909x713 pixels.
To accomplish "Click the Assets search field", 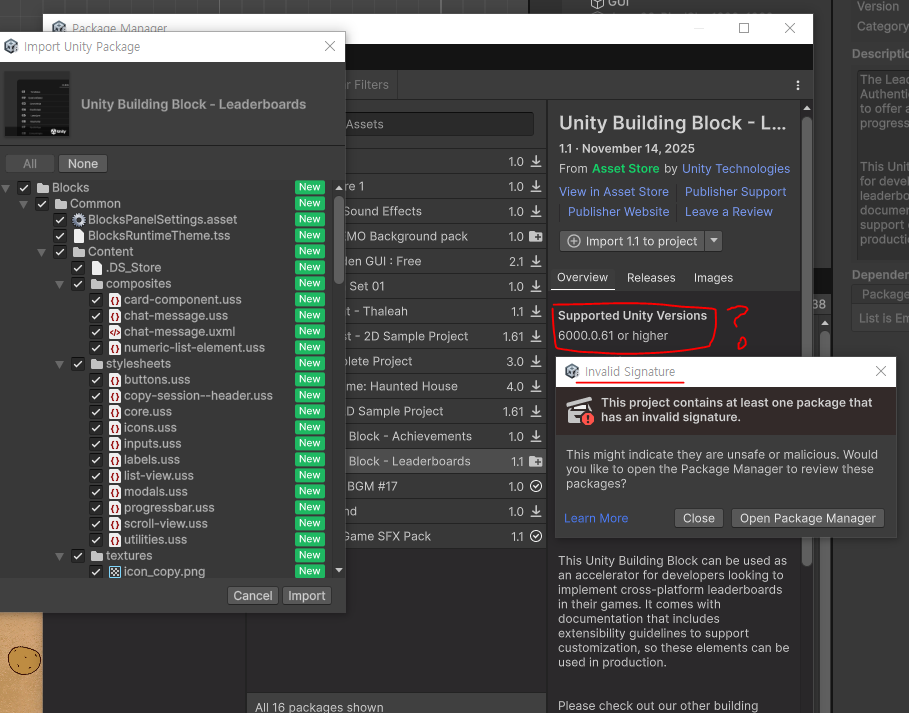I will tap(439, 124).
